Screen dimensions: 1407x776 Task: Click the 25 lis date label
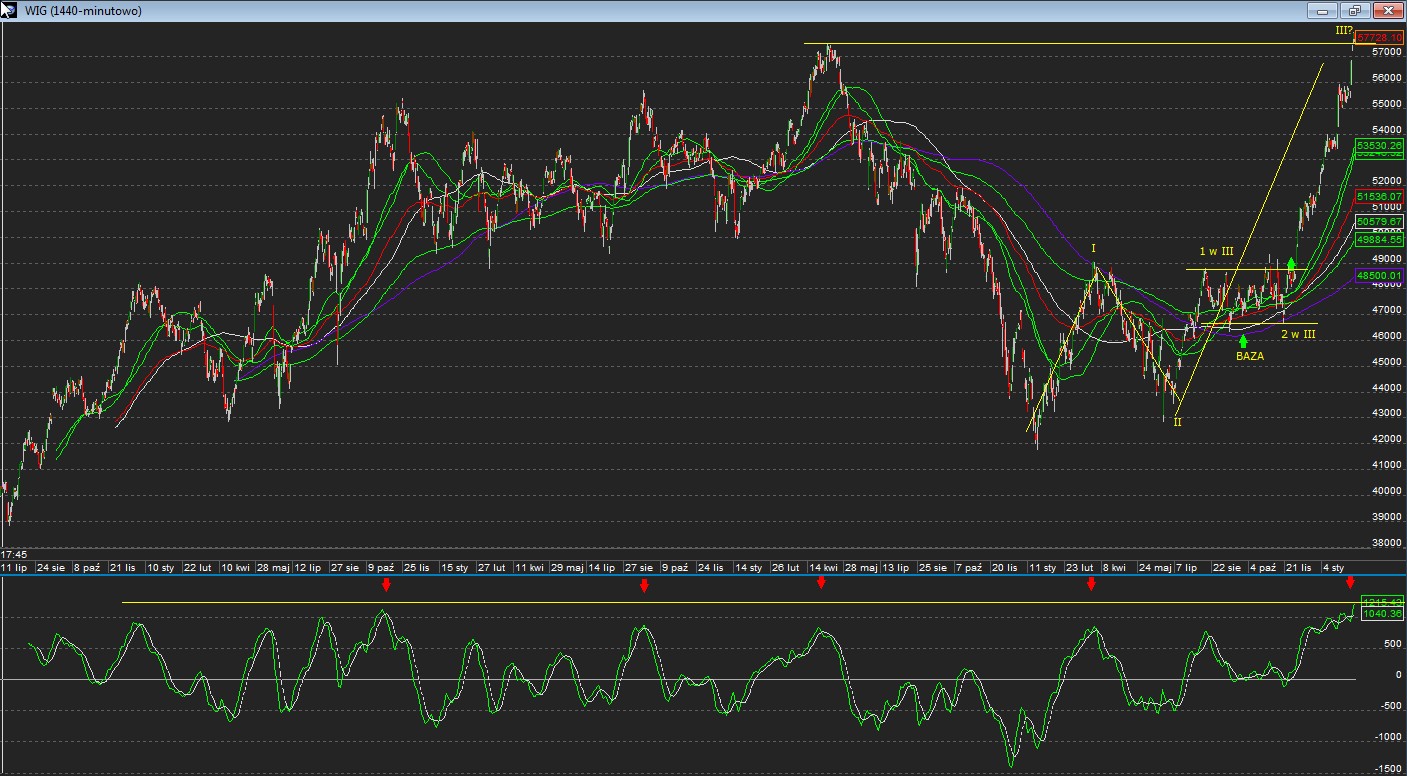pyautogui.click(x=417, y=567)
